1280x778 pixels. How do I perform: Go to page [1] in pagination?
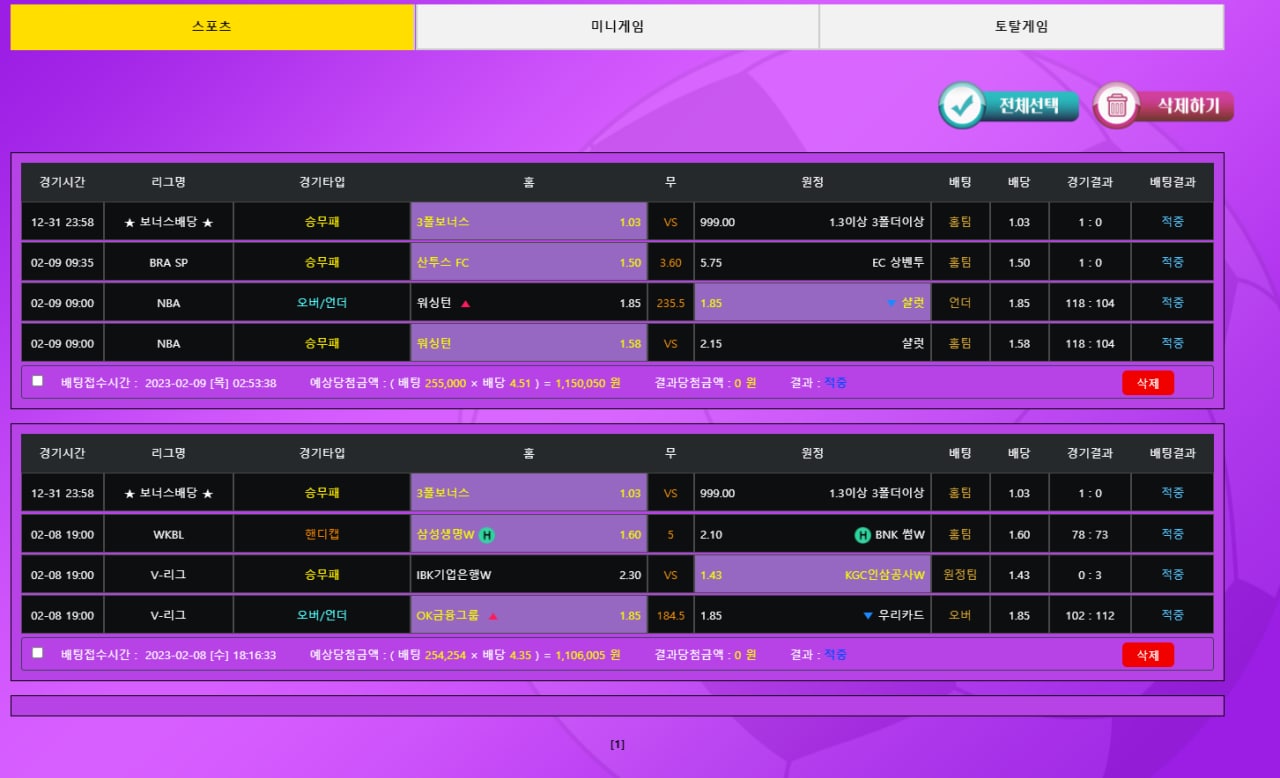617,744
